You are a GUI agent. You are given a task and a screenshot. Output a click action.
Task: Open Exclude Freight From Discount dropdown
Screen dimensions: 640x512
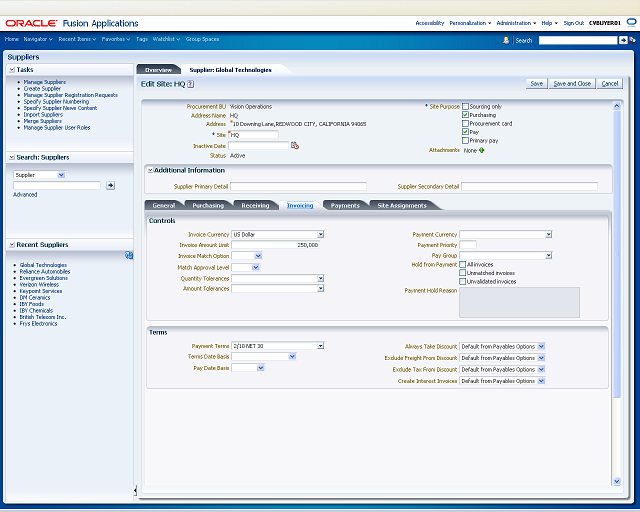click(x=541, y=358)
